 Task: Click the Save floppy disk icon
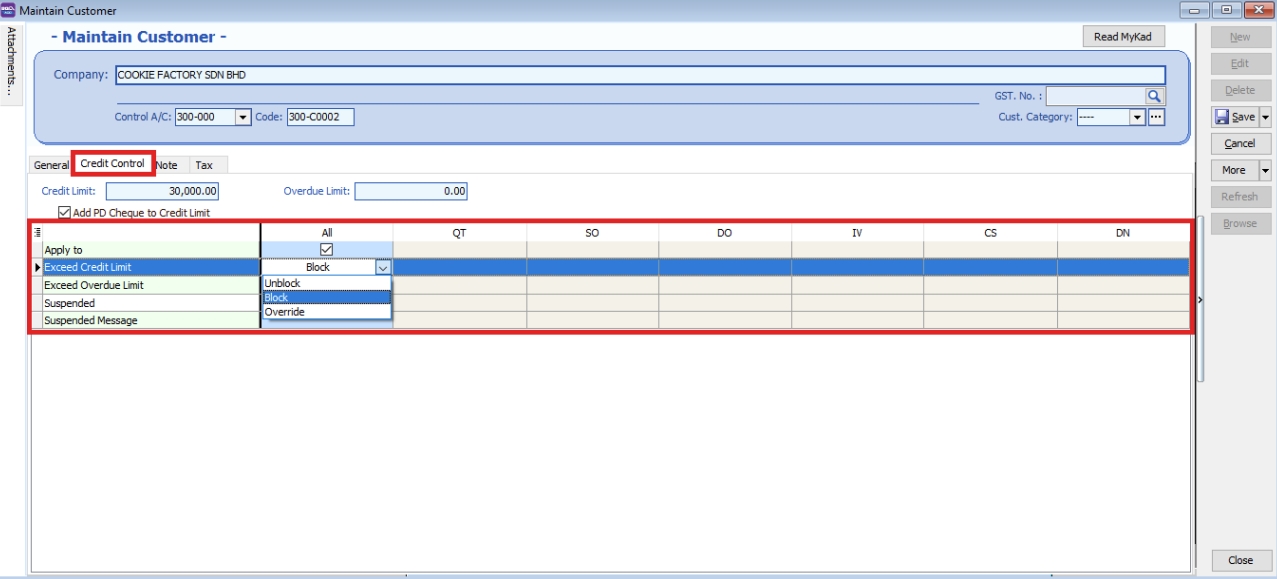tap(1221, 116)
